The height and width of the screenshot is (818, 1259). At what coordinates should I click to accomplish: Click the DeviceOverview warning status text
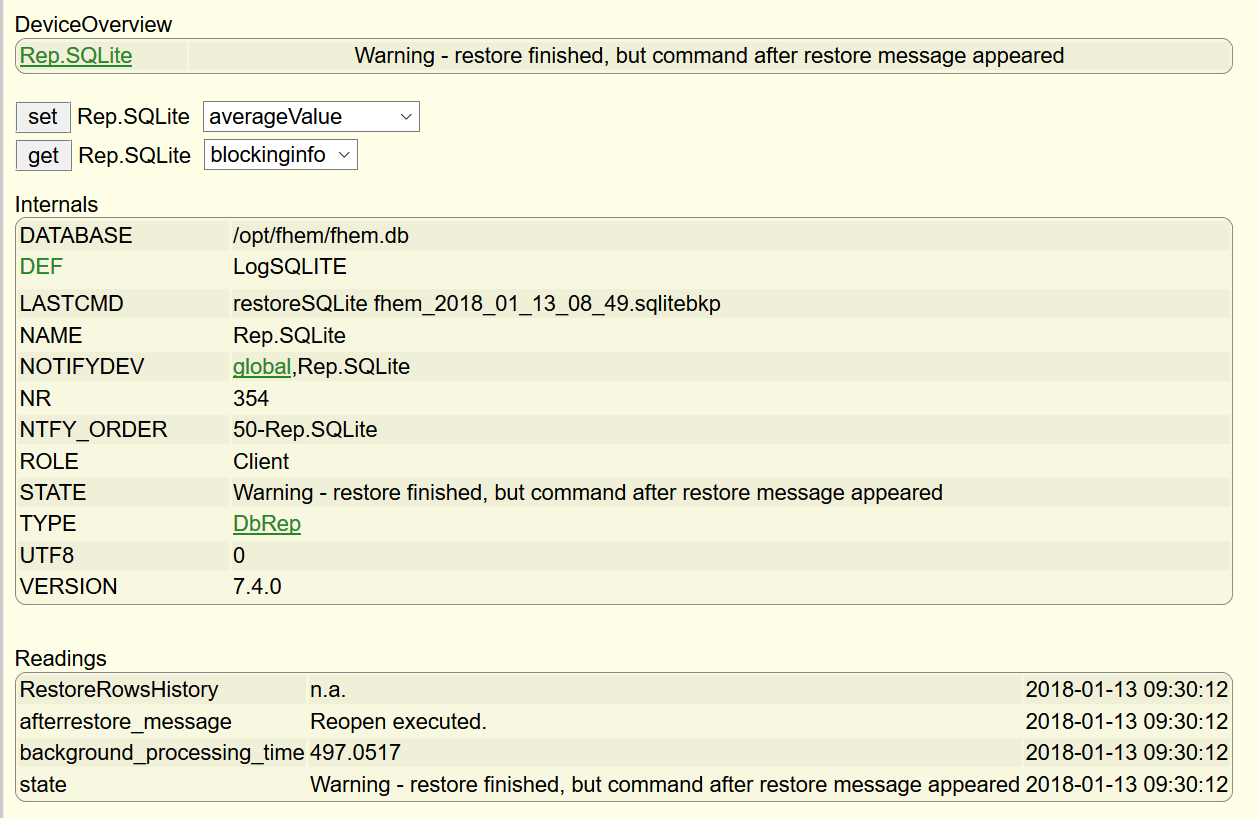pos(709,56)
